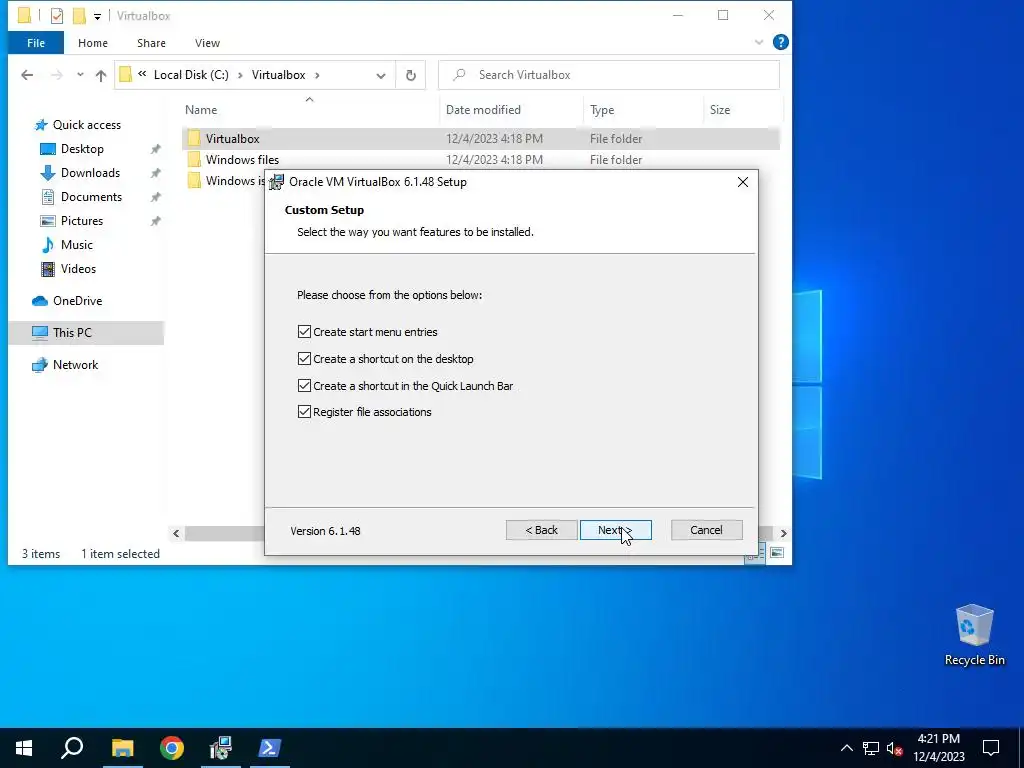Expand chevron after Local Disk (C:)
1024x768 pixels.
(x=240, y=75)
